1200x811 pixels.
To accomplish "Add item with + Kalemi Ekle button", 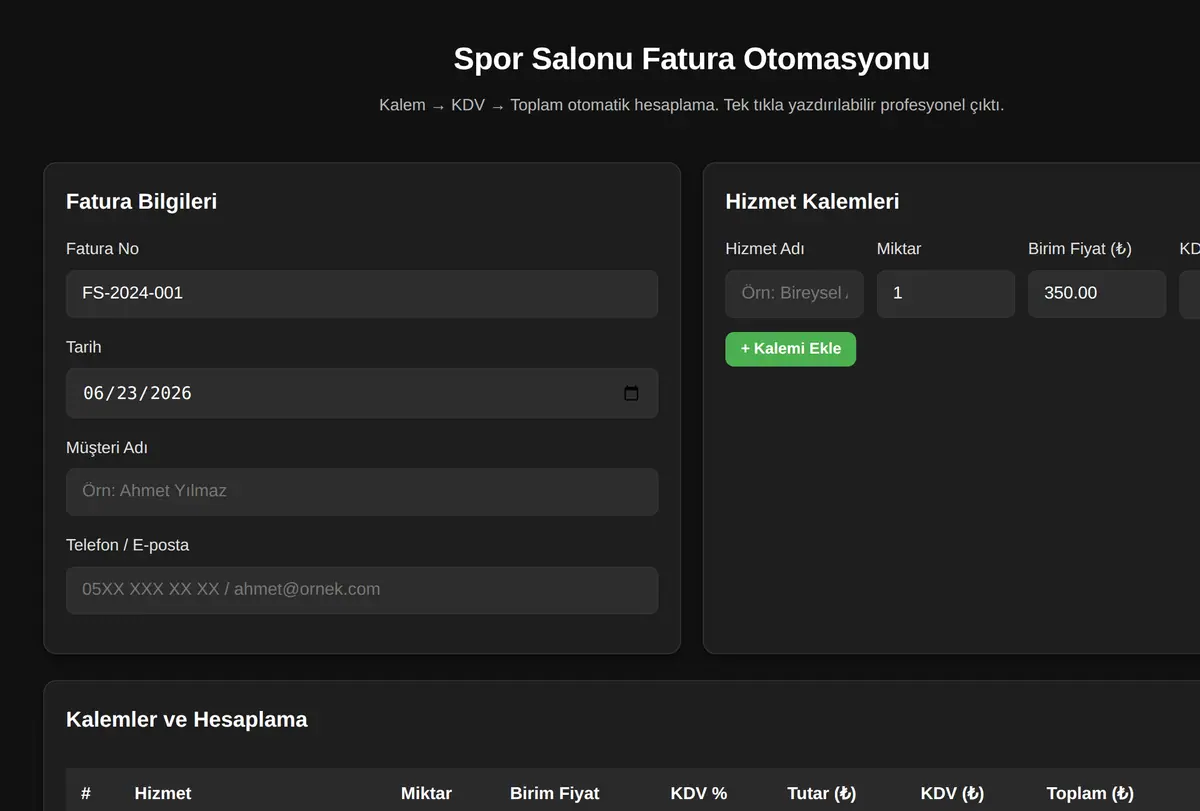I will [791, 349].
